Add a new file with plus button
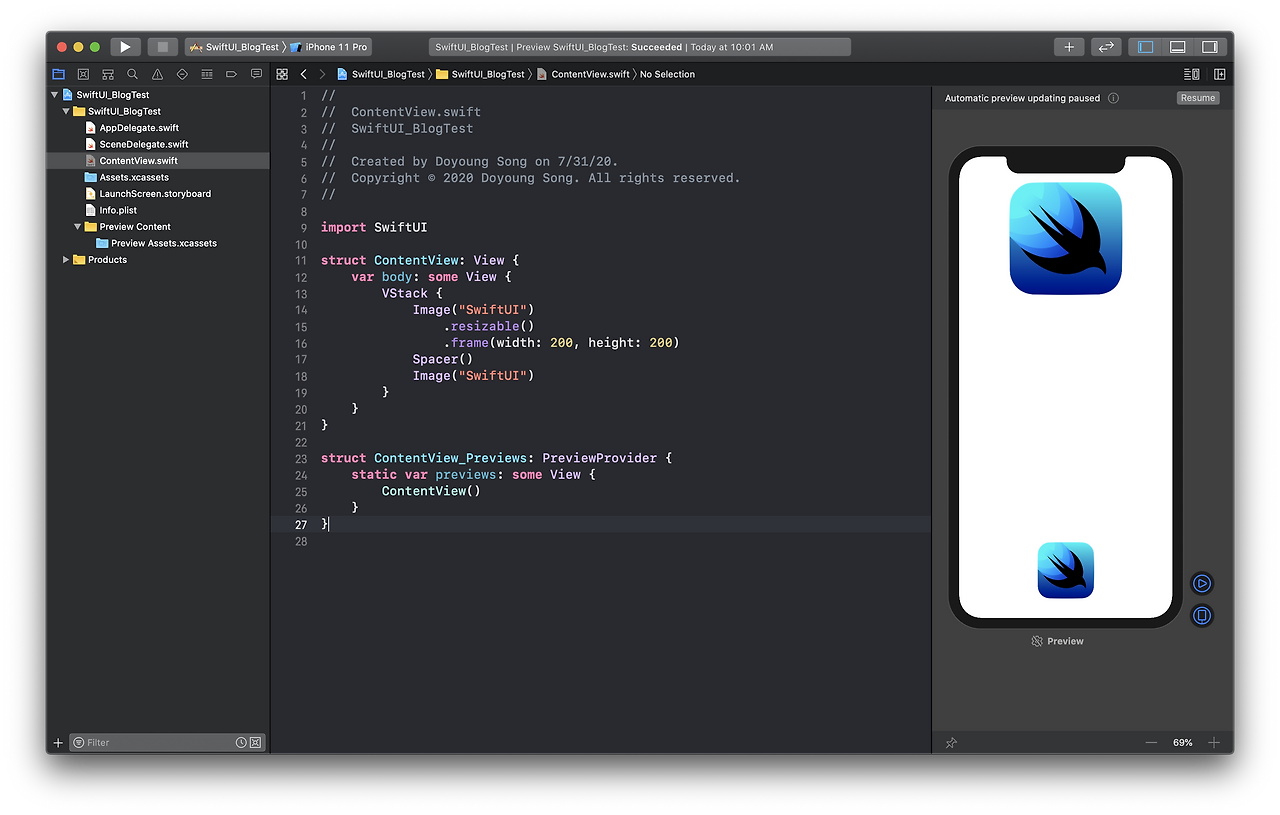This screenshot has width=1280, height=815. 58,743
